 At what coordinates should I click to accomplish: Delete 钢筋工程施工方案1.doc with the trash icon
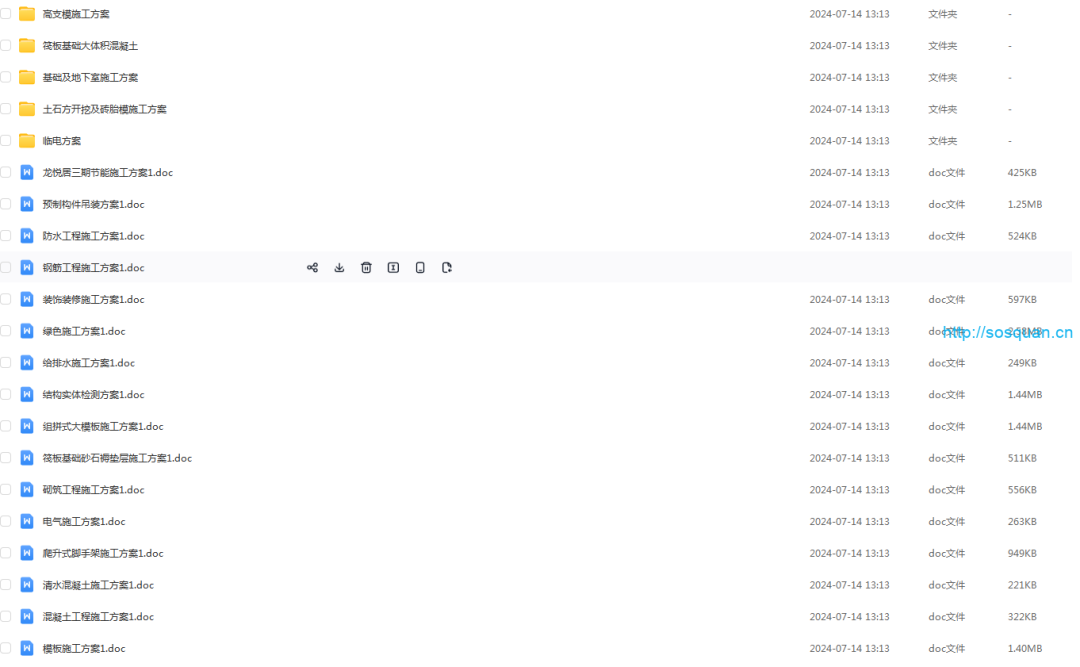pos(366,267)
